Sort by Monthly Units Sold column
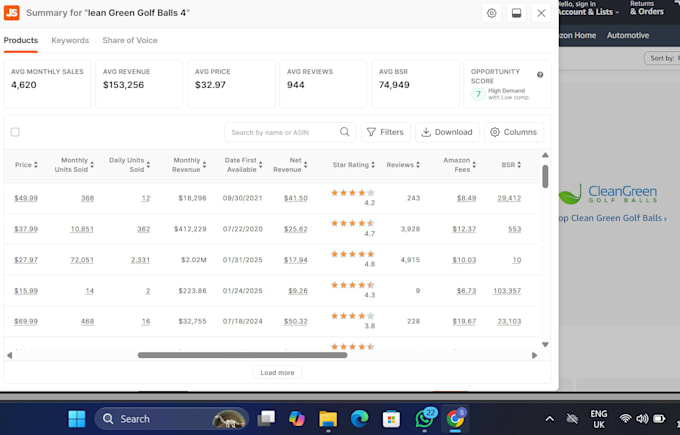The width and height of the screenshot is (680, 435). click(74, 165)
